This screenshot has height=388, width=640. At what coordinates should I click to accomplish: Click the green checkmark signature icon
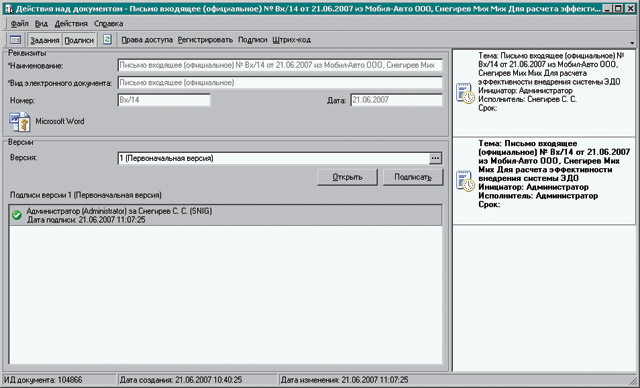pyautogui.click(x=17, y=215)
